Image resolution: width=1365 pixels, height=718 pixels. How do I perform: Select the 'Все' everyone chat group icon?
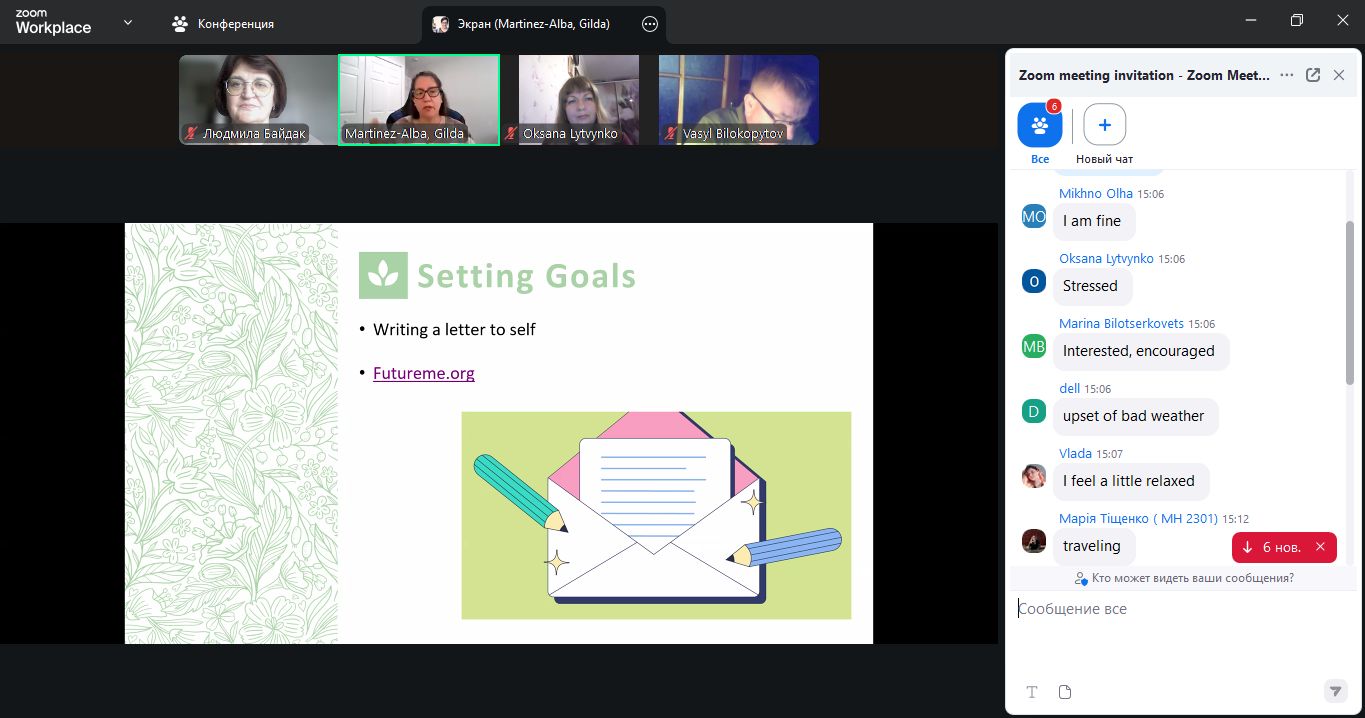click(1039, 125)
